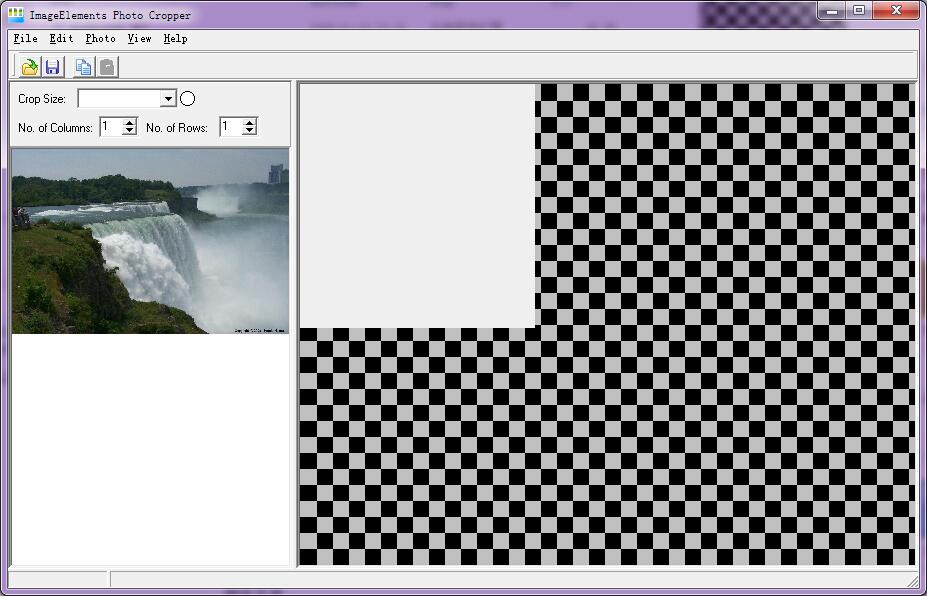
Task: Click the down spinner for No. of Columns
Action: tap(129, 131)
